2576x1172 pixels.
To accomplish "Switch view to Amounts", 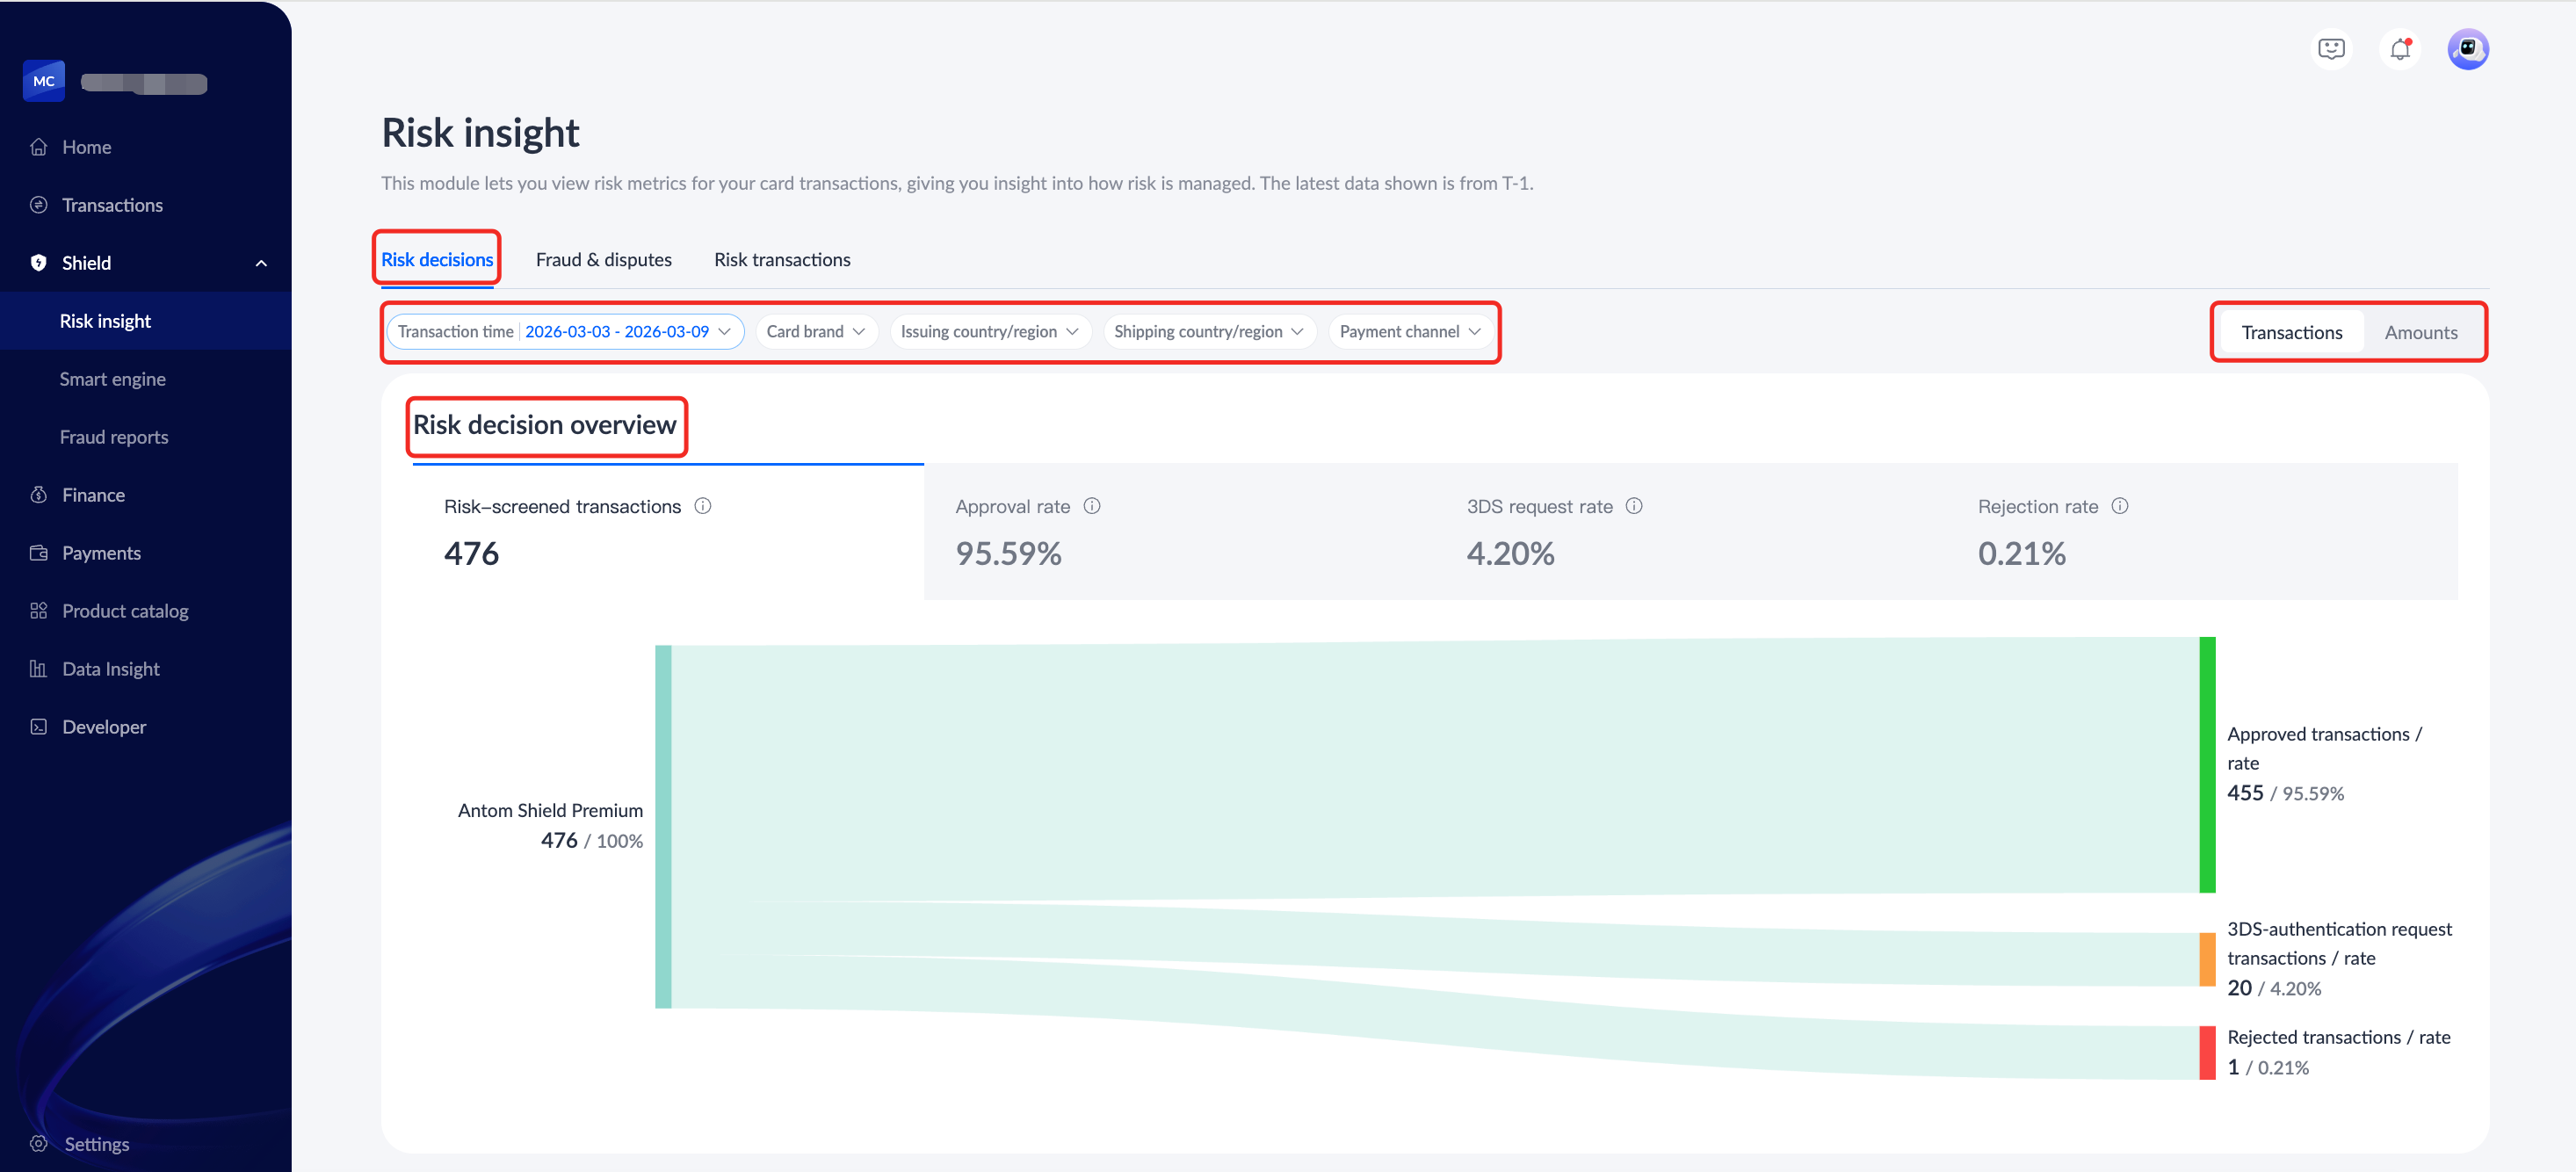I will (2420, 332).
